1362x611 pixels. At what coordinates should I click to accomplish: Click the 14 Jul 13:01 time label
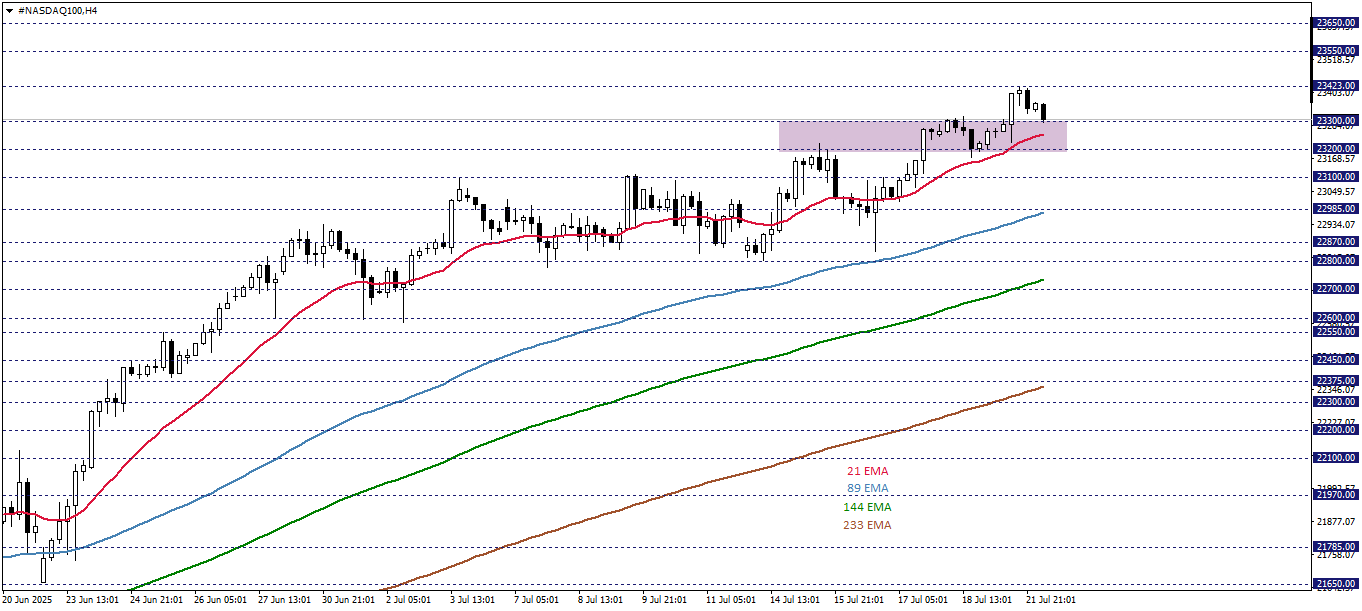796,601
